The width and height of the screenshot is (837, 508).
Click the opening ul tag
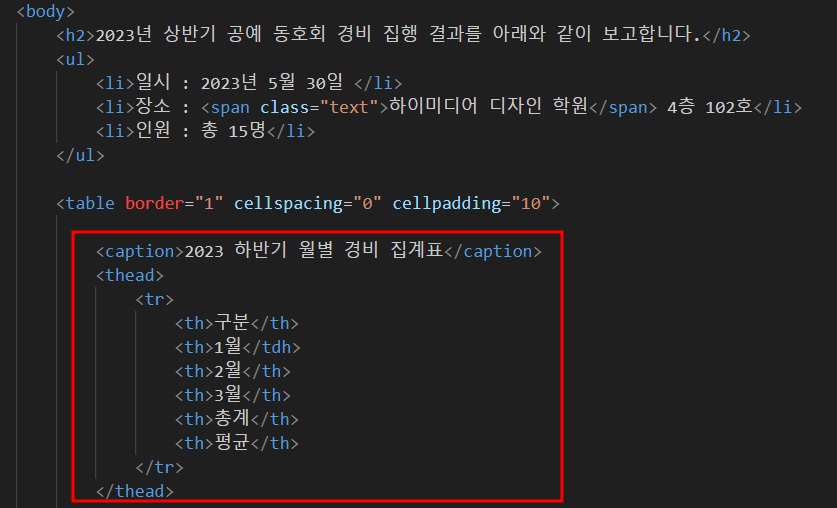tap(75, 59)
